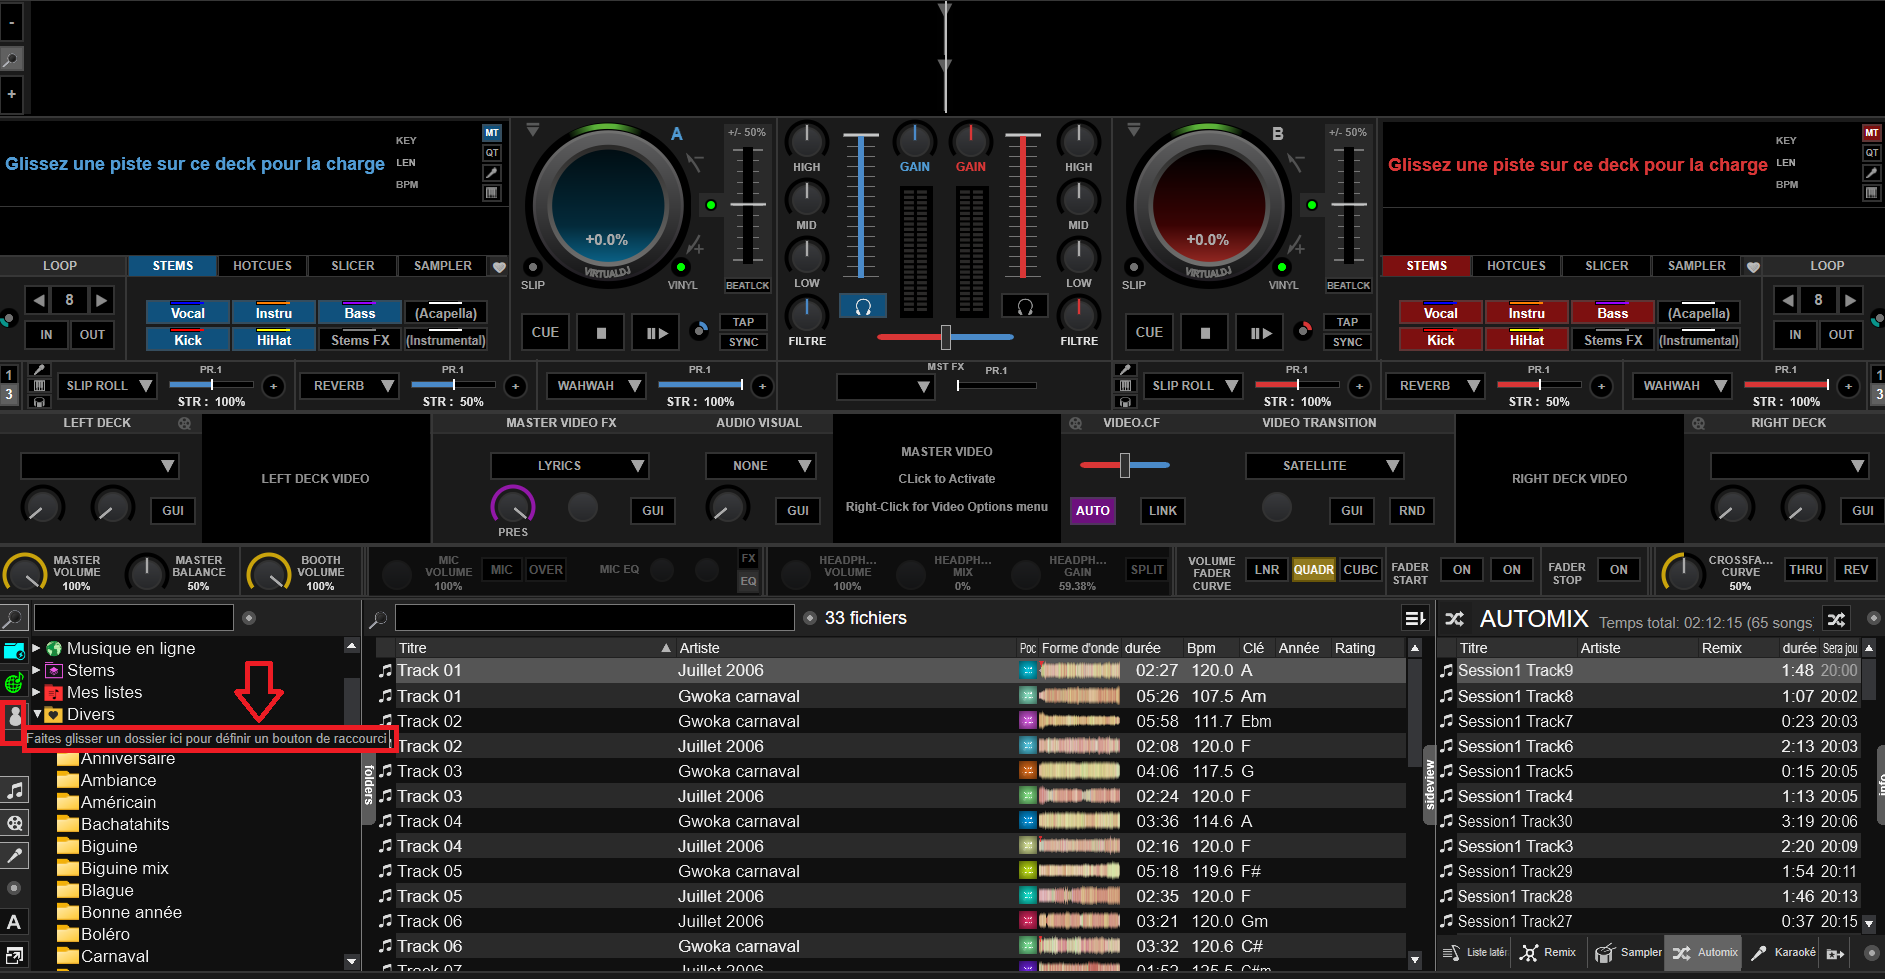
Task: Click the deck B SYNC button
Action: (1347, 342)
